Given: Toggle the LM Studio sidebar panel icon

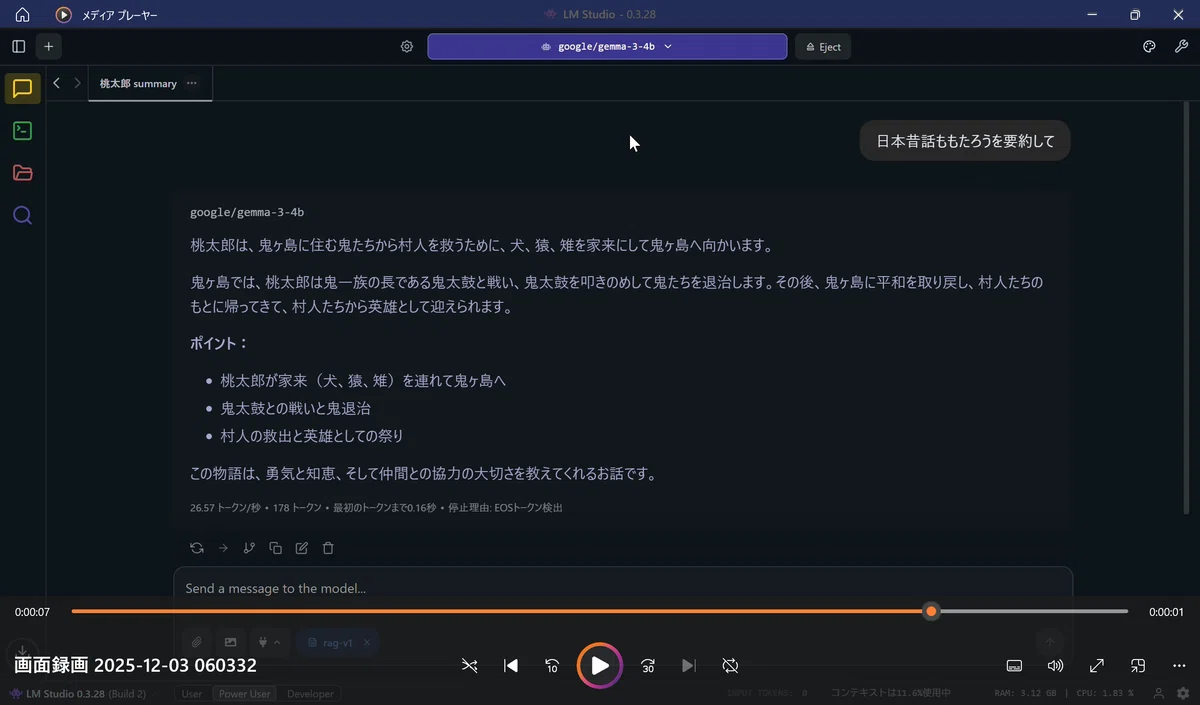Looking at the screenshot, I should [x=18, y=46].
